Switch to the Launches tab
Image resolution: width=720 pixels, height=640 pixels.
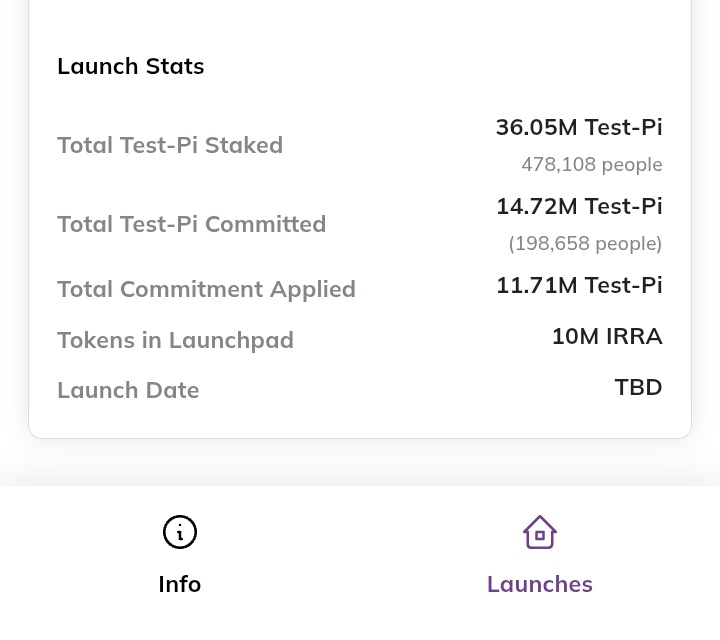tap(540, 555)
